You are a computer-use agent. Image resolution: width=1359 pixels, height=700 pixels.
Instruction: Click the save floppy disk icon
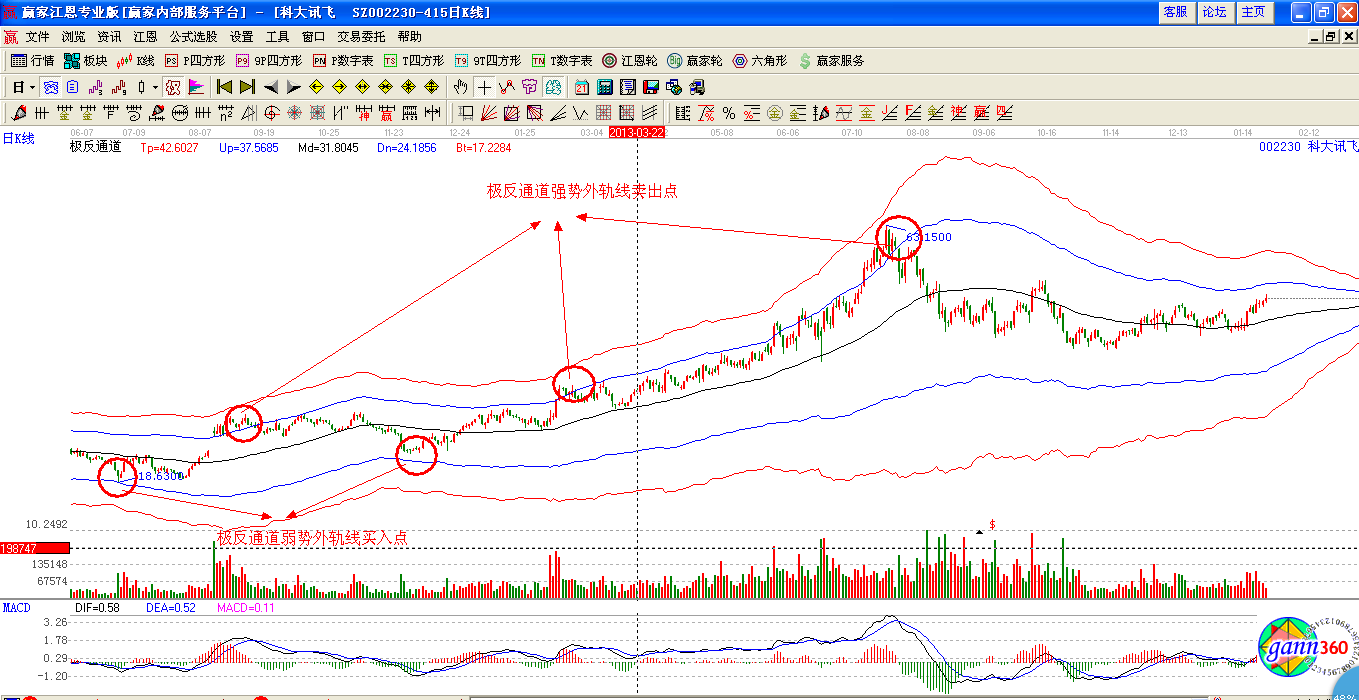[x=650, y=87]
